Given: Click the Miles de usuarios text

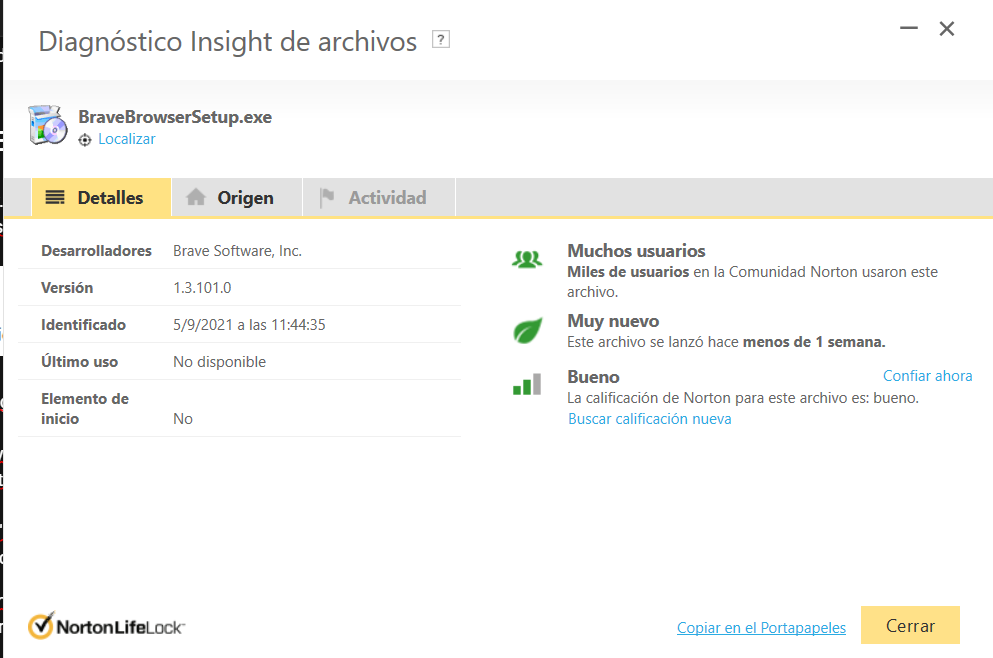Looking at the screenshot, I should point(628,272).
